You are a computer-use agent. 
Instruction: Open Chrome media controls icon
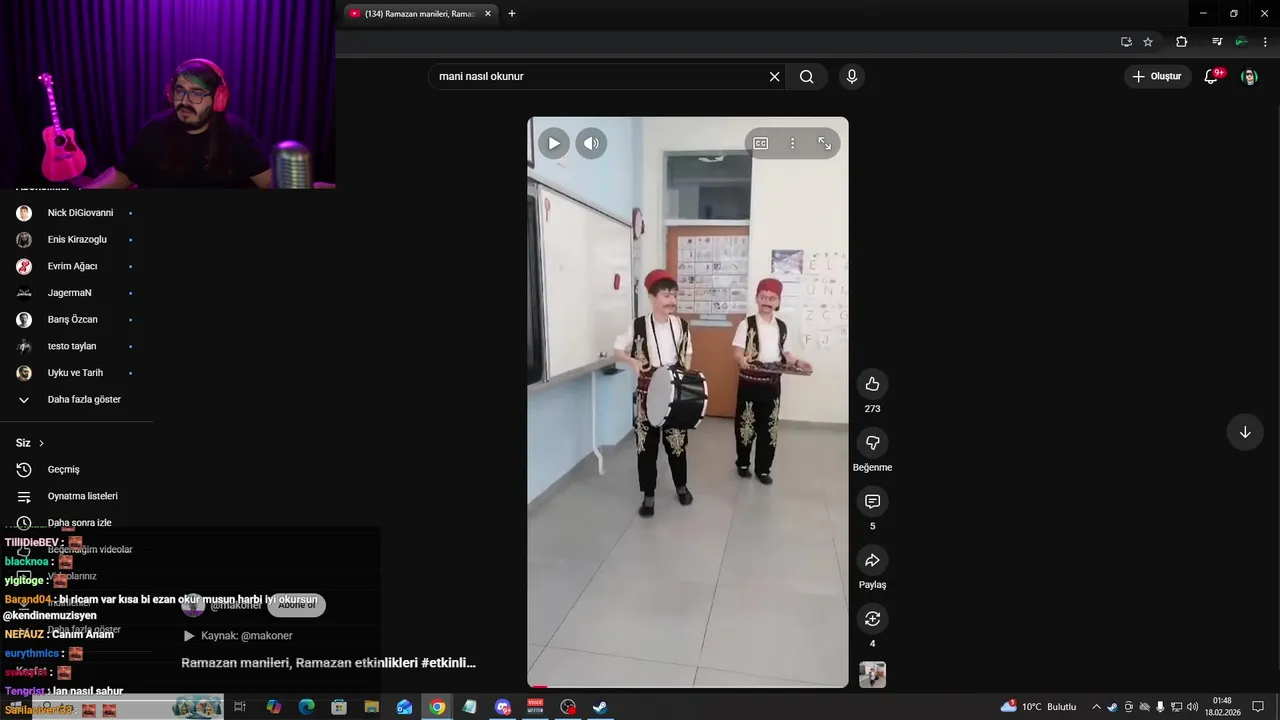(1217, 42)
